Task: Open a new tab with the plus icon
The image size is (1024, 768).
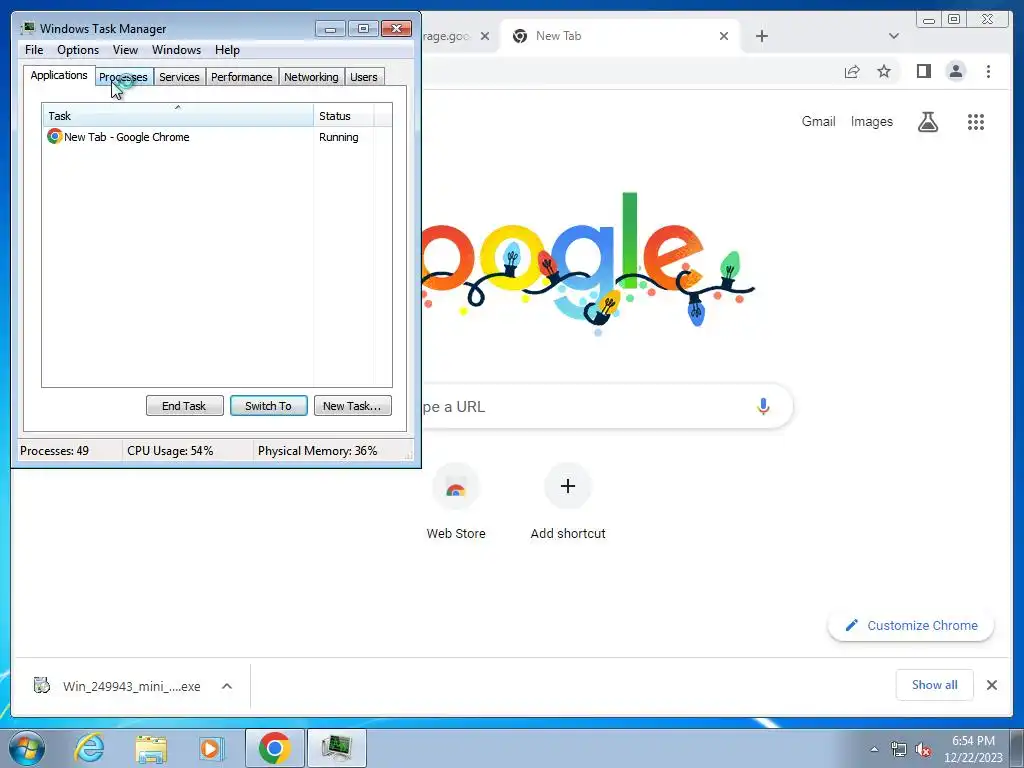Action: coord(761,36)
